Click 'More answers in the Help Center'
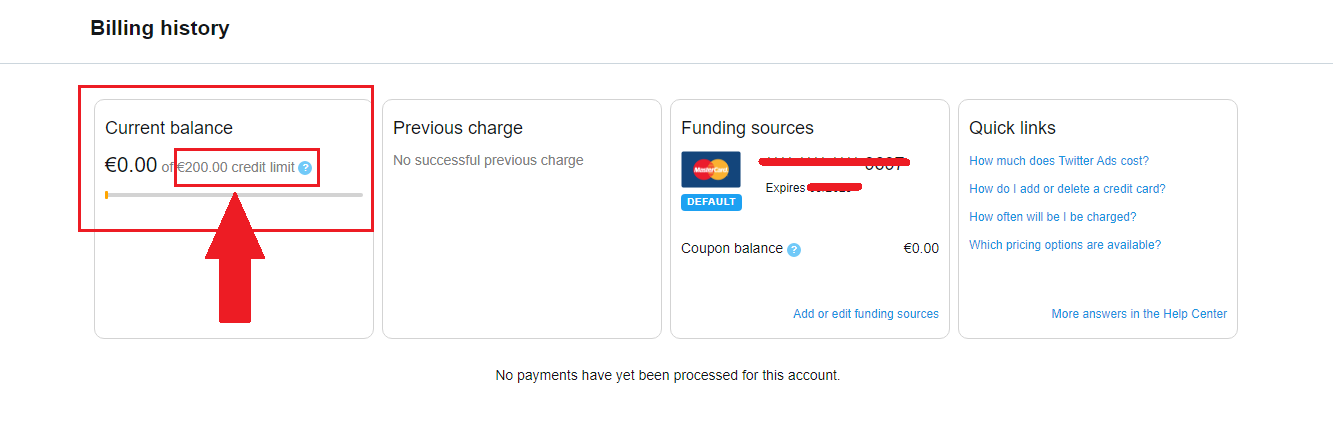The width and height of the screenshot is (1333, 425). [x=1139, y=314]
